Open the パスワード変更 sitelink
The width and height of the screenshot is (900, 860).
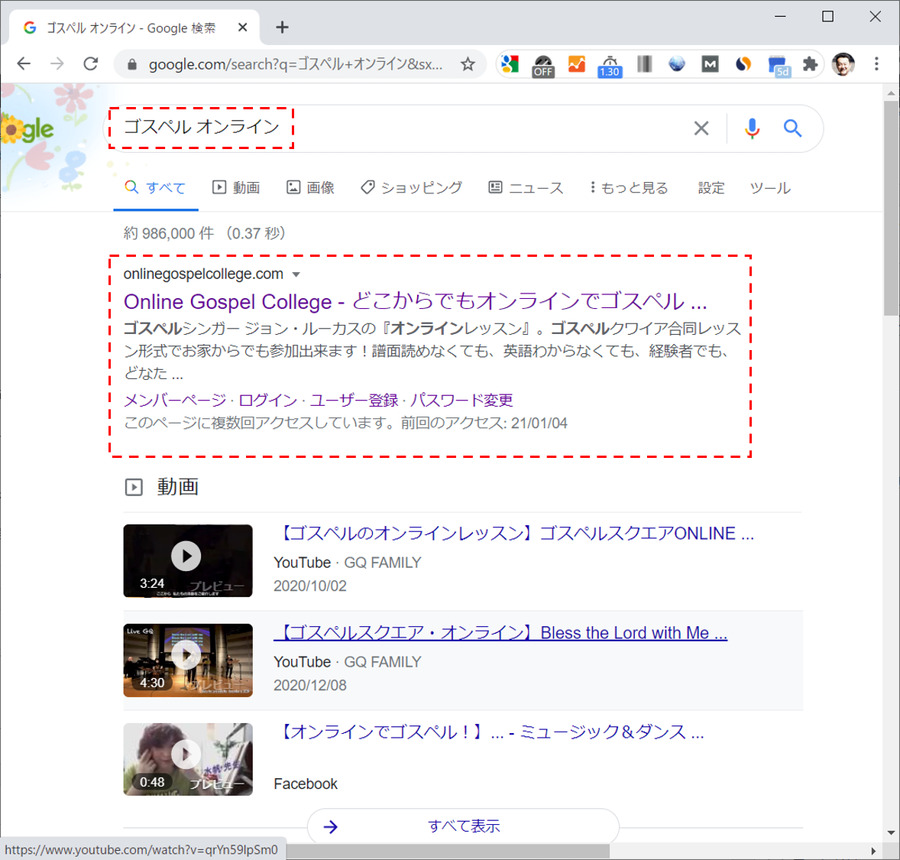[x=461, y=400]
